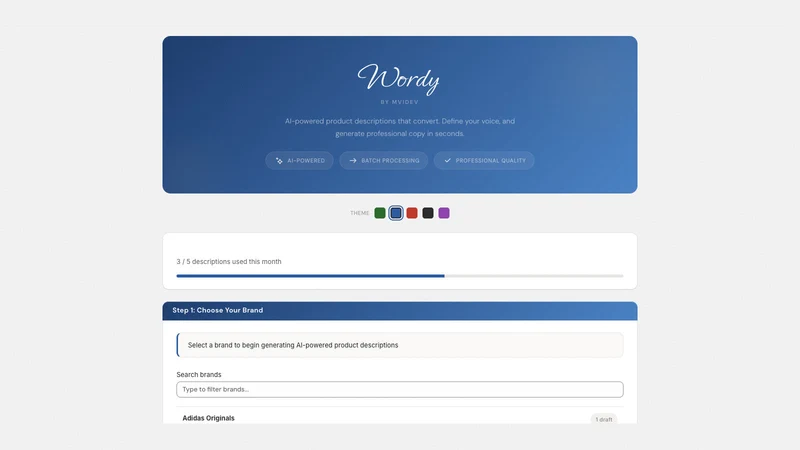Click the 1 draft badge
The width and height of the screenshot is (800, 450).
tap(604, 419)
